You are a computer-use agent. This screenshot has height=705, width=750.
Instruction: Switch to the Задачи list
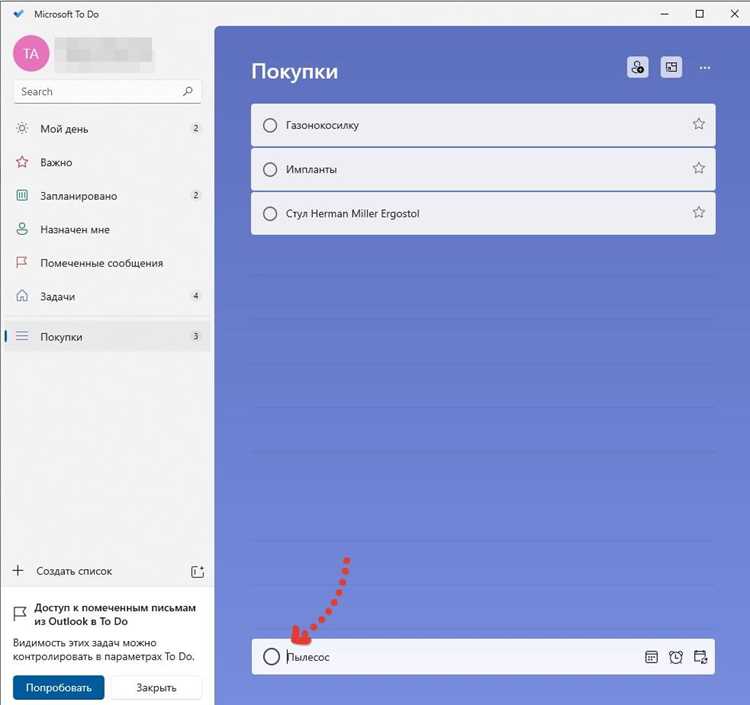click(108, 296)
